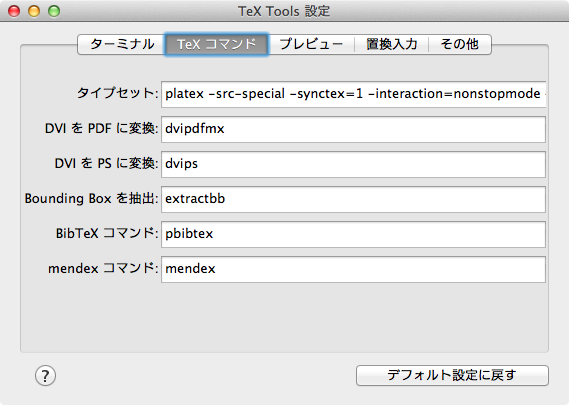Click the dvipdfmx DVI to PDF field
The height and width of the screenshot is (405, 569).
point(353,129)
